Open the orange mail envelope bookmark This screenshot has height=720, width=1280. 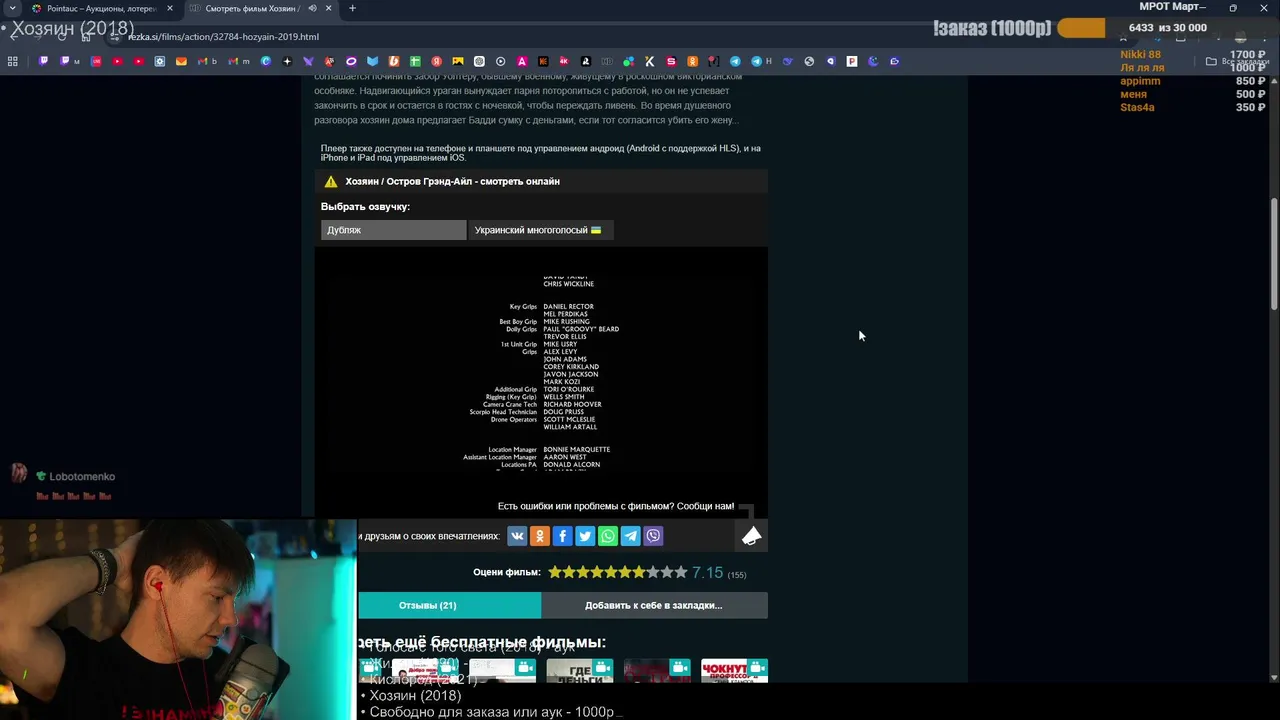(181, 61)
